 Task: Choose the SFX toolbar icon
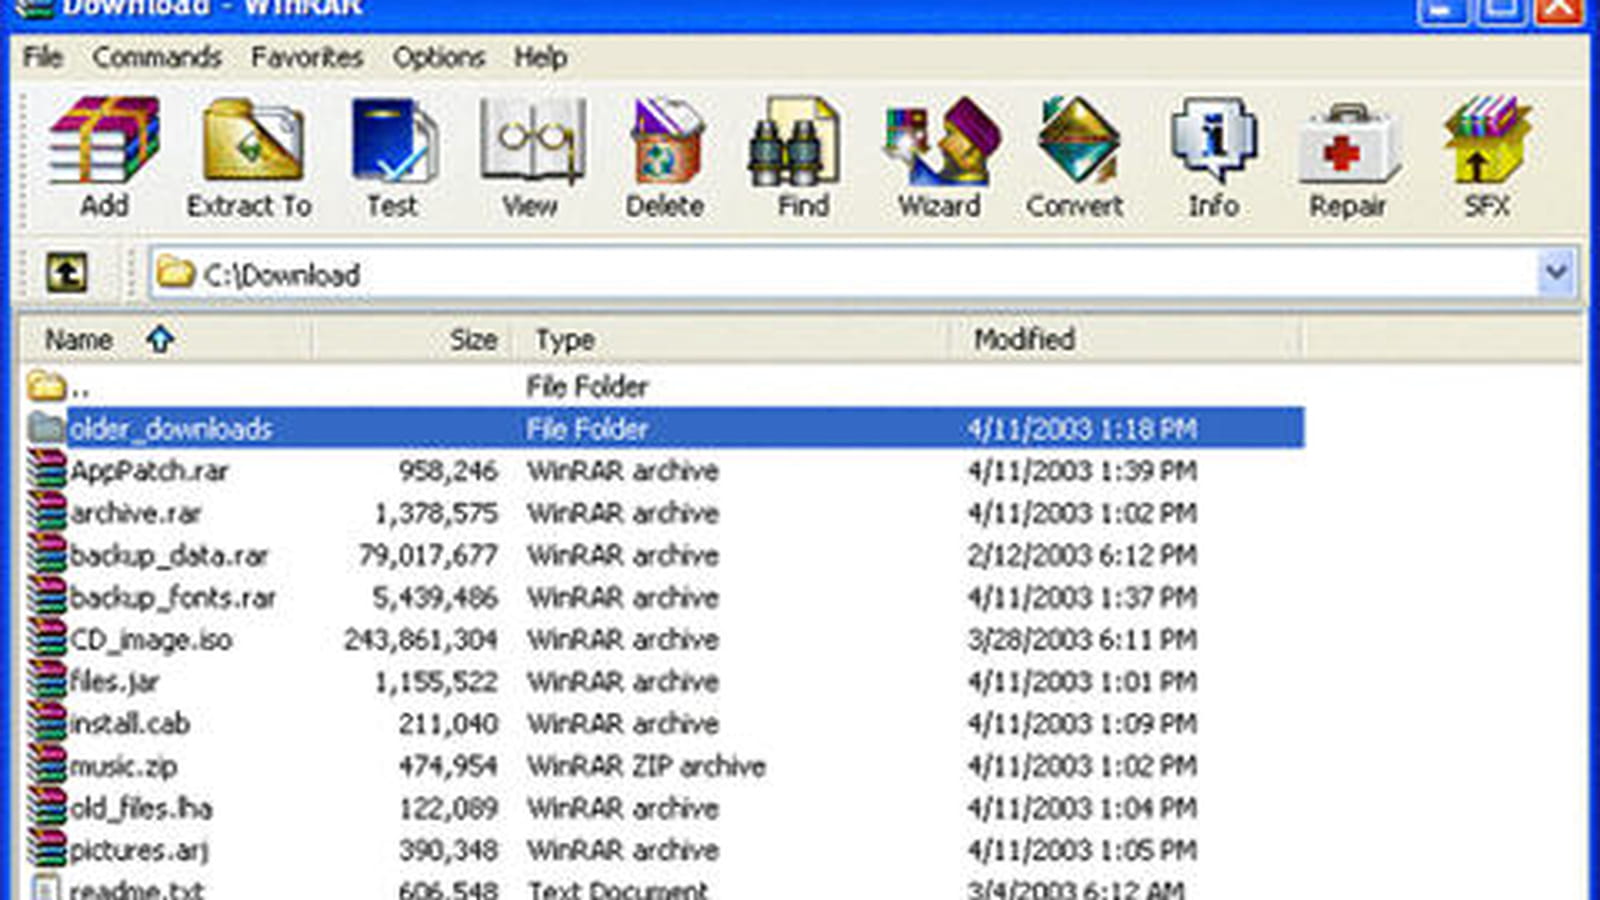pos(1487,141)
